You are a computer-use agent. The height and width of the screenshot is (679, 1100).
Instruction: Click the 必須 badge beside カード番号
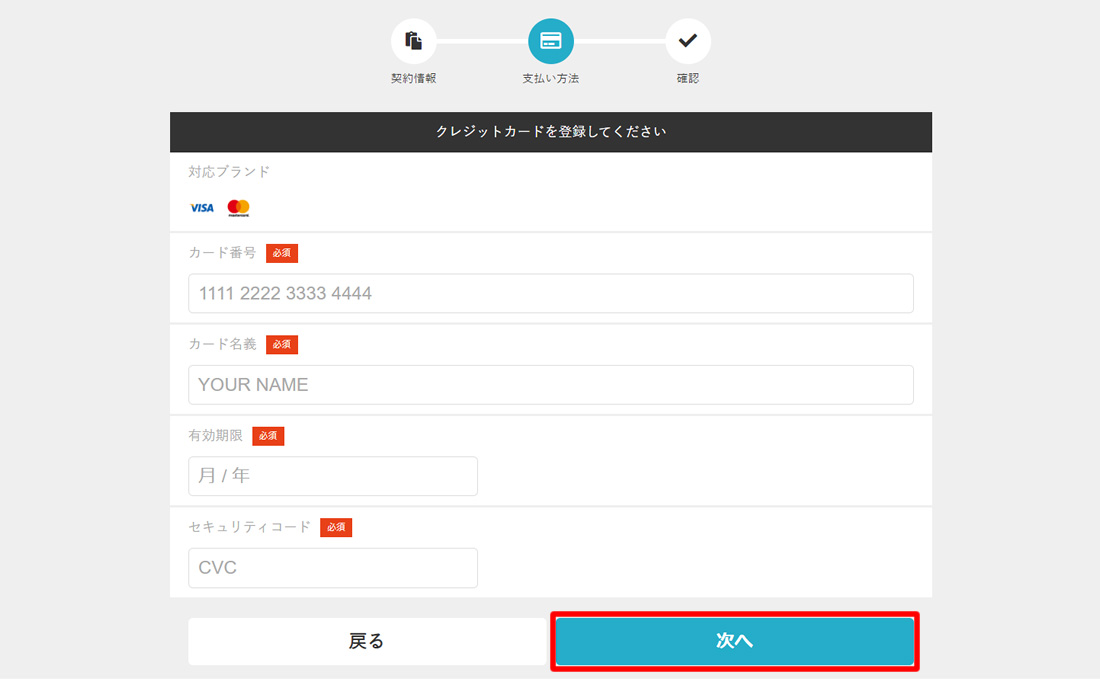pyautogui.click(x=282, y=253)
